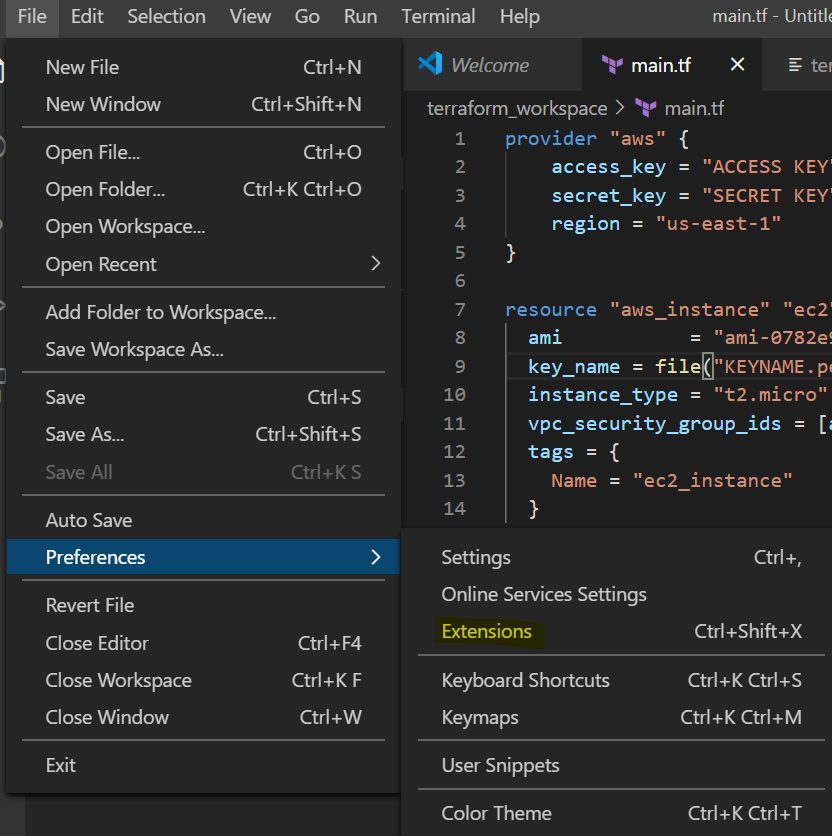This screenshot has height=836, width=832.
Task: Click the VS Code logo on Welcome tab
Action: point(430,63)
